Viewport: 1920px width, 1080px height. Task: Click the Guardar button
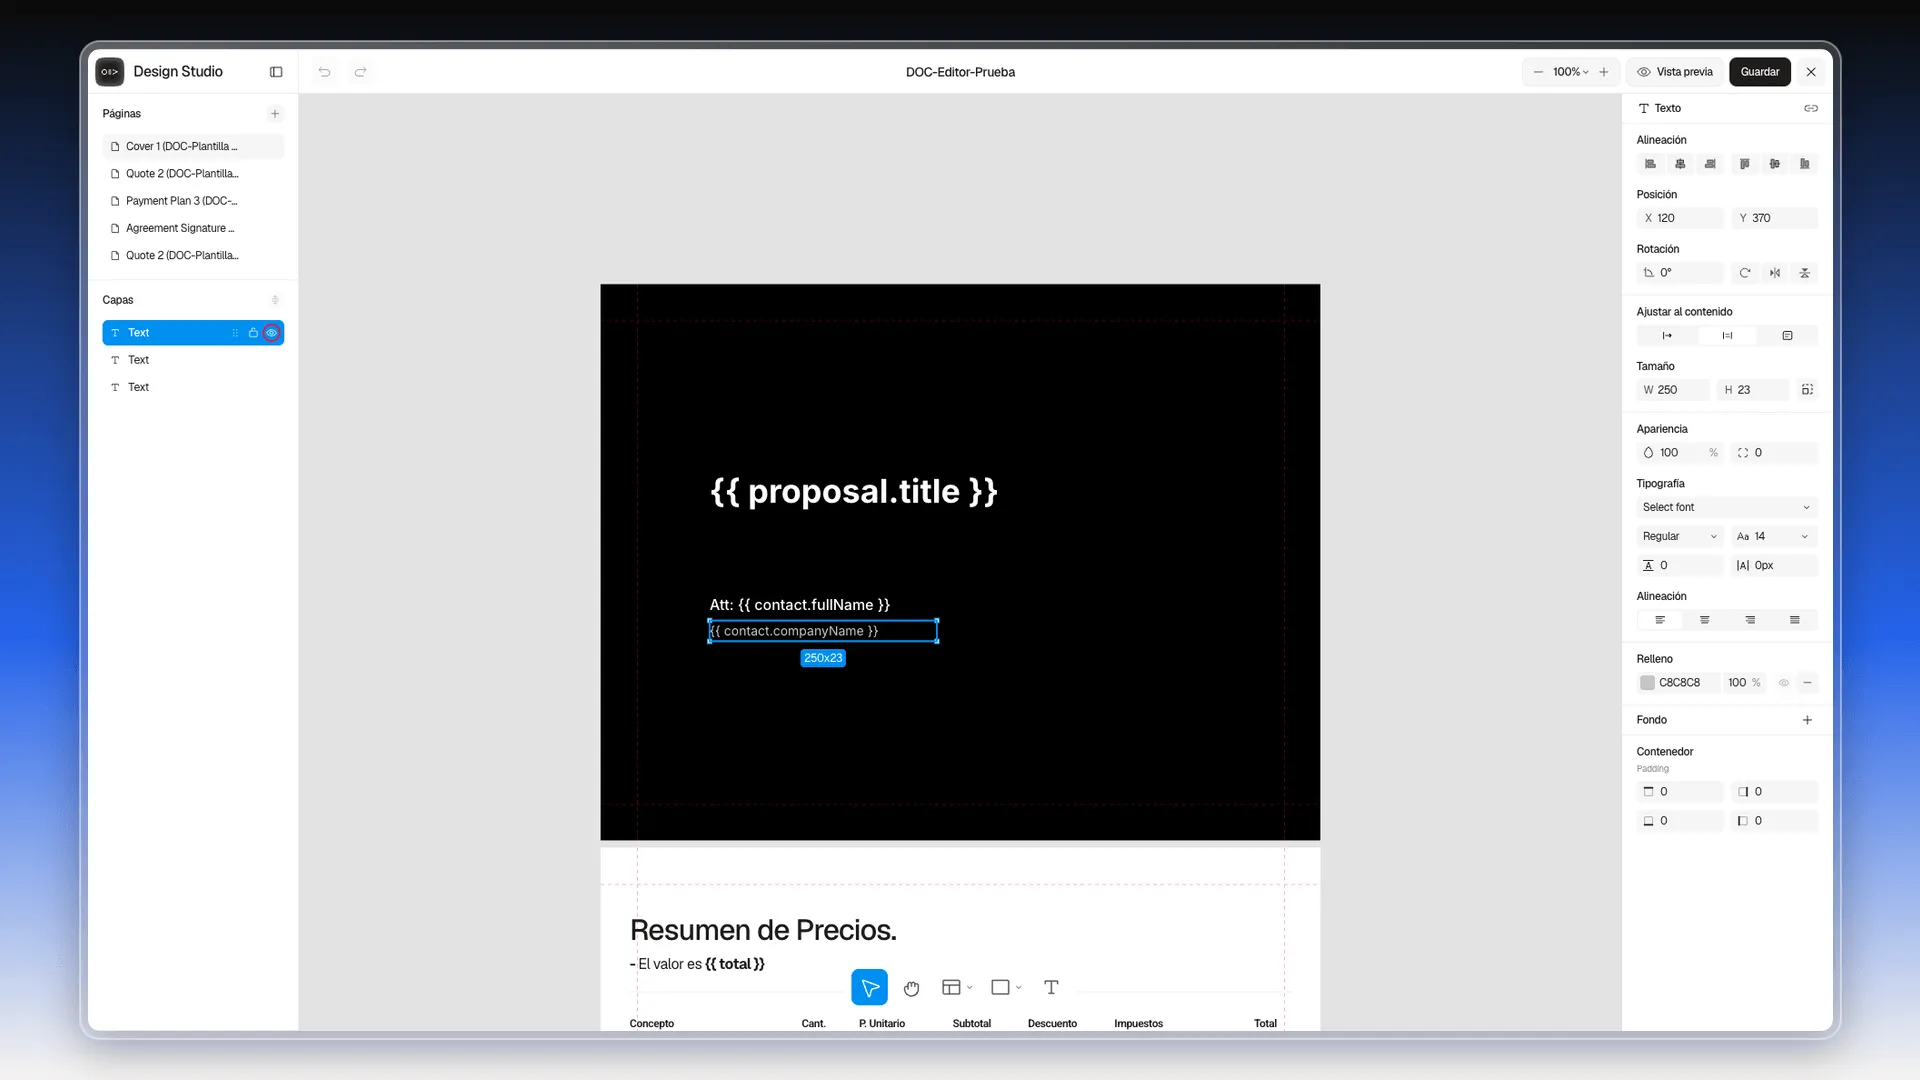[1760, 72]
